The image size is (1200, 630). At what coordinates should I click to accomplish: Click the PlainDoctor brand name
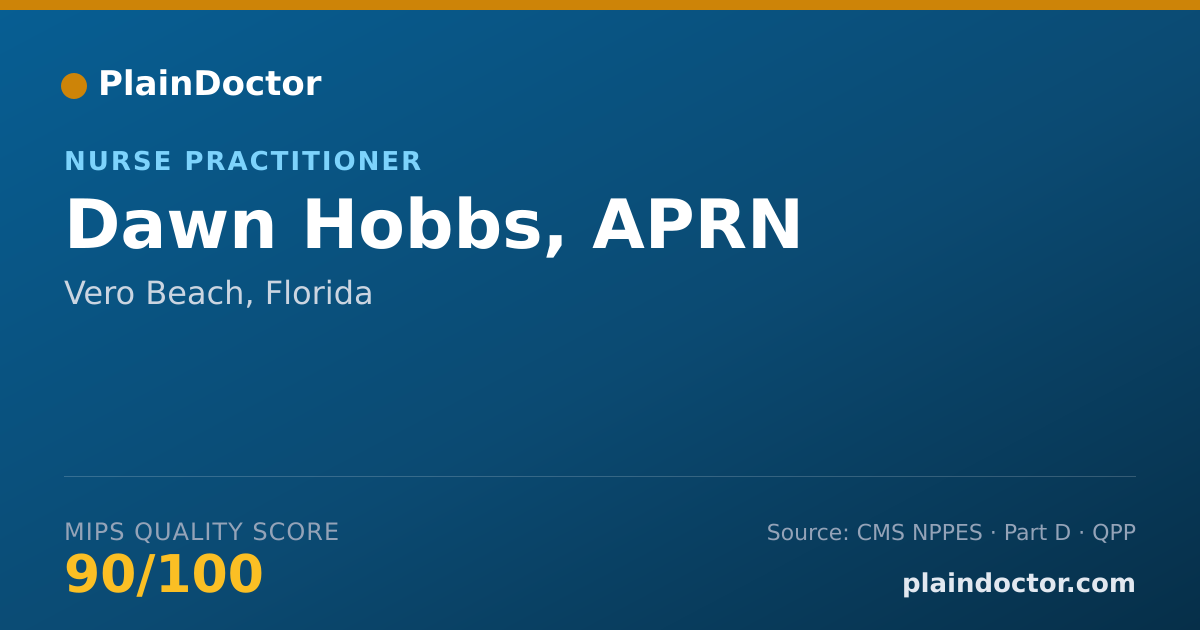[210, 84]
